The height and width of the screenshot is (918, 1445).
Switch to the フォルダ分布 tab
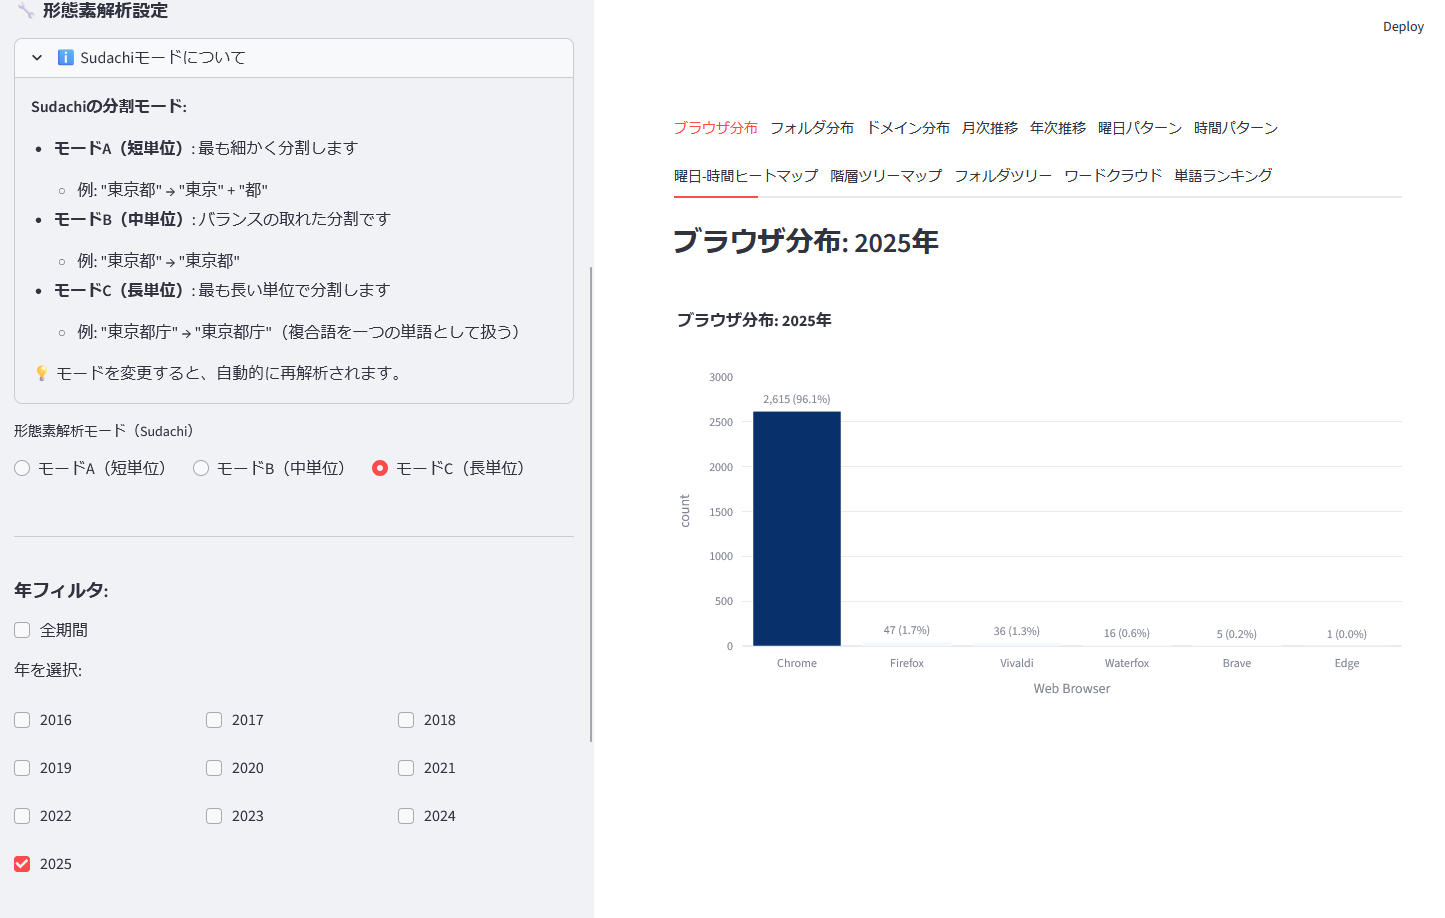point(812,127)
